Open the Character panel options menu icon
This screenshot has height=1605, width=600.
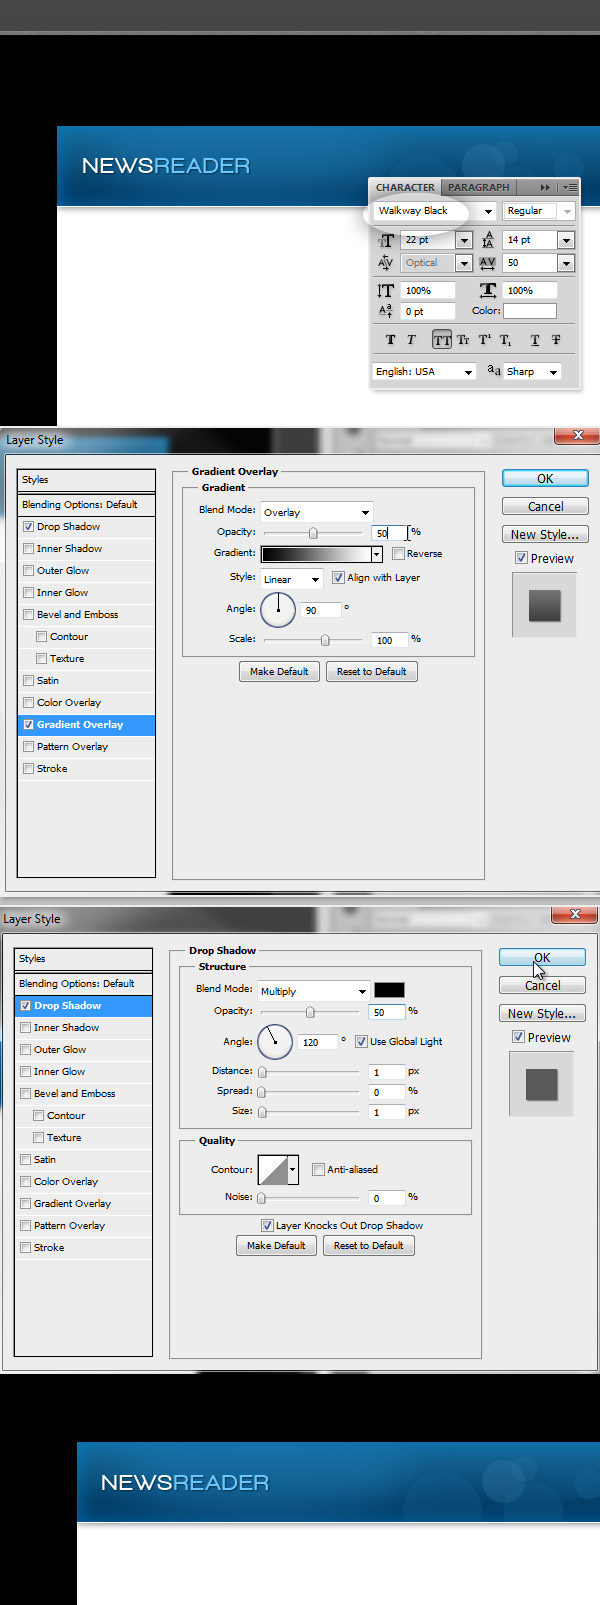568,187
